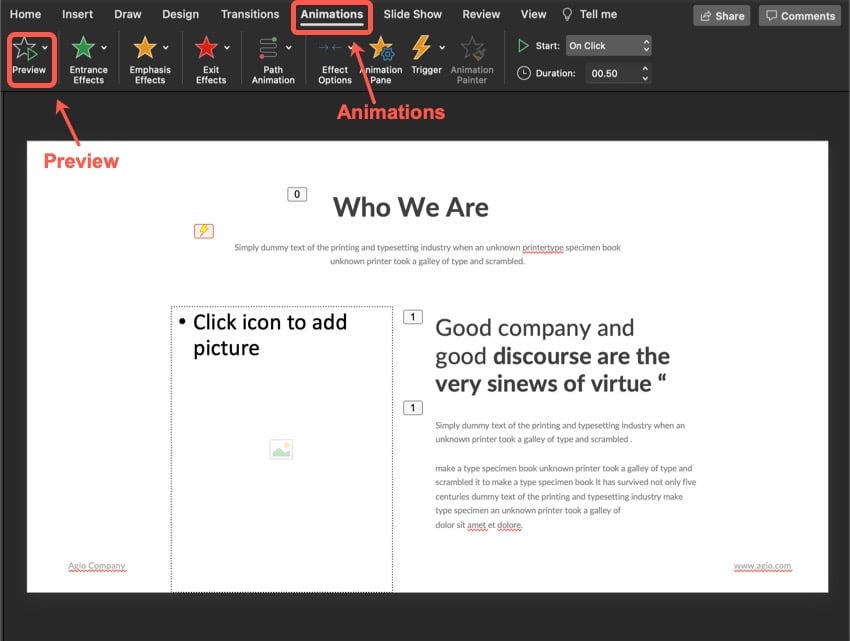Open the Exit Effects disclosure arrow
This screenshot has height=641, width=850.
(x=227, y=47)
